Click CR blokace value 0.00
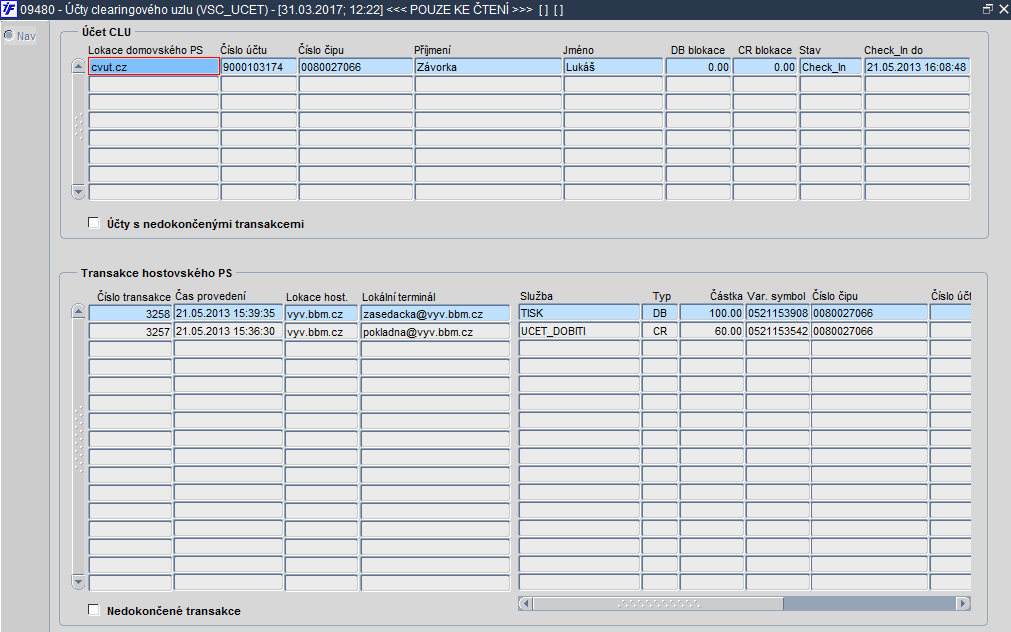Screen dimensions: 1011x632 pyautogui.click(x=765, y=66)
